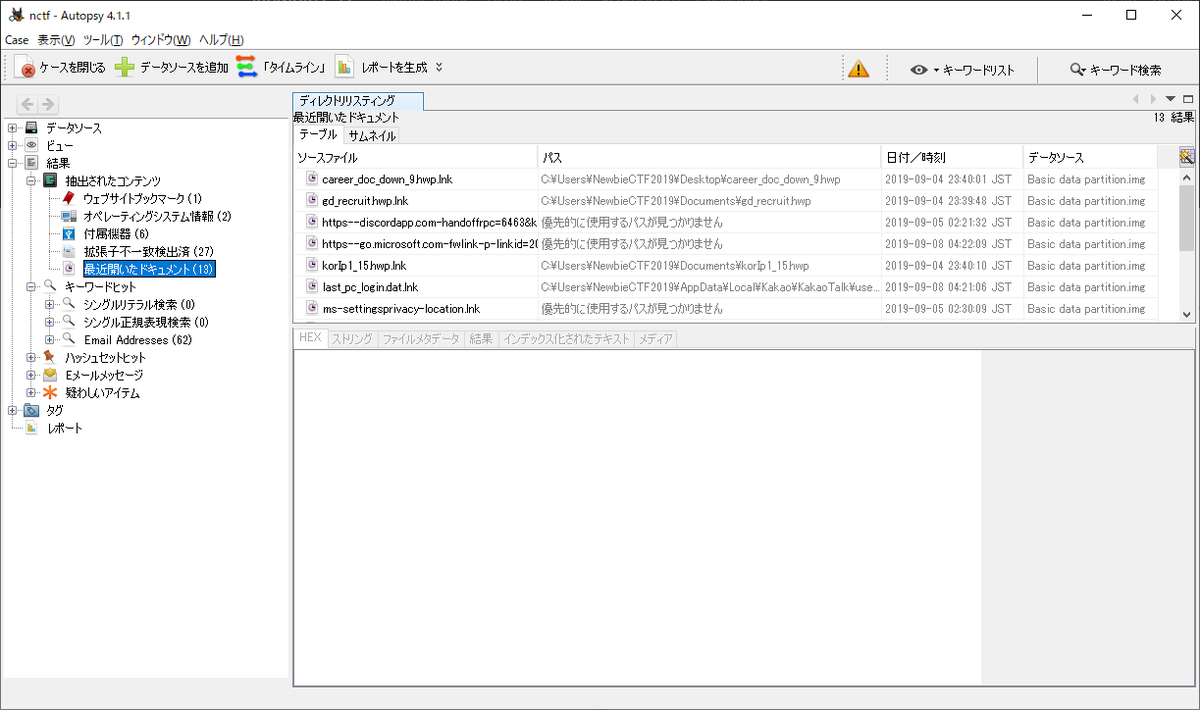Click the warning triangle icon in the toolbar

pos(859,68)
